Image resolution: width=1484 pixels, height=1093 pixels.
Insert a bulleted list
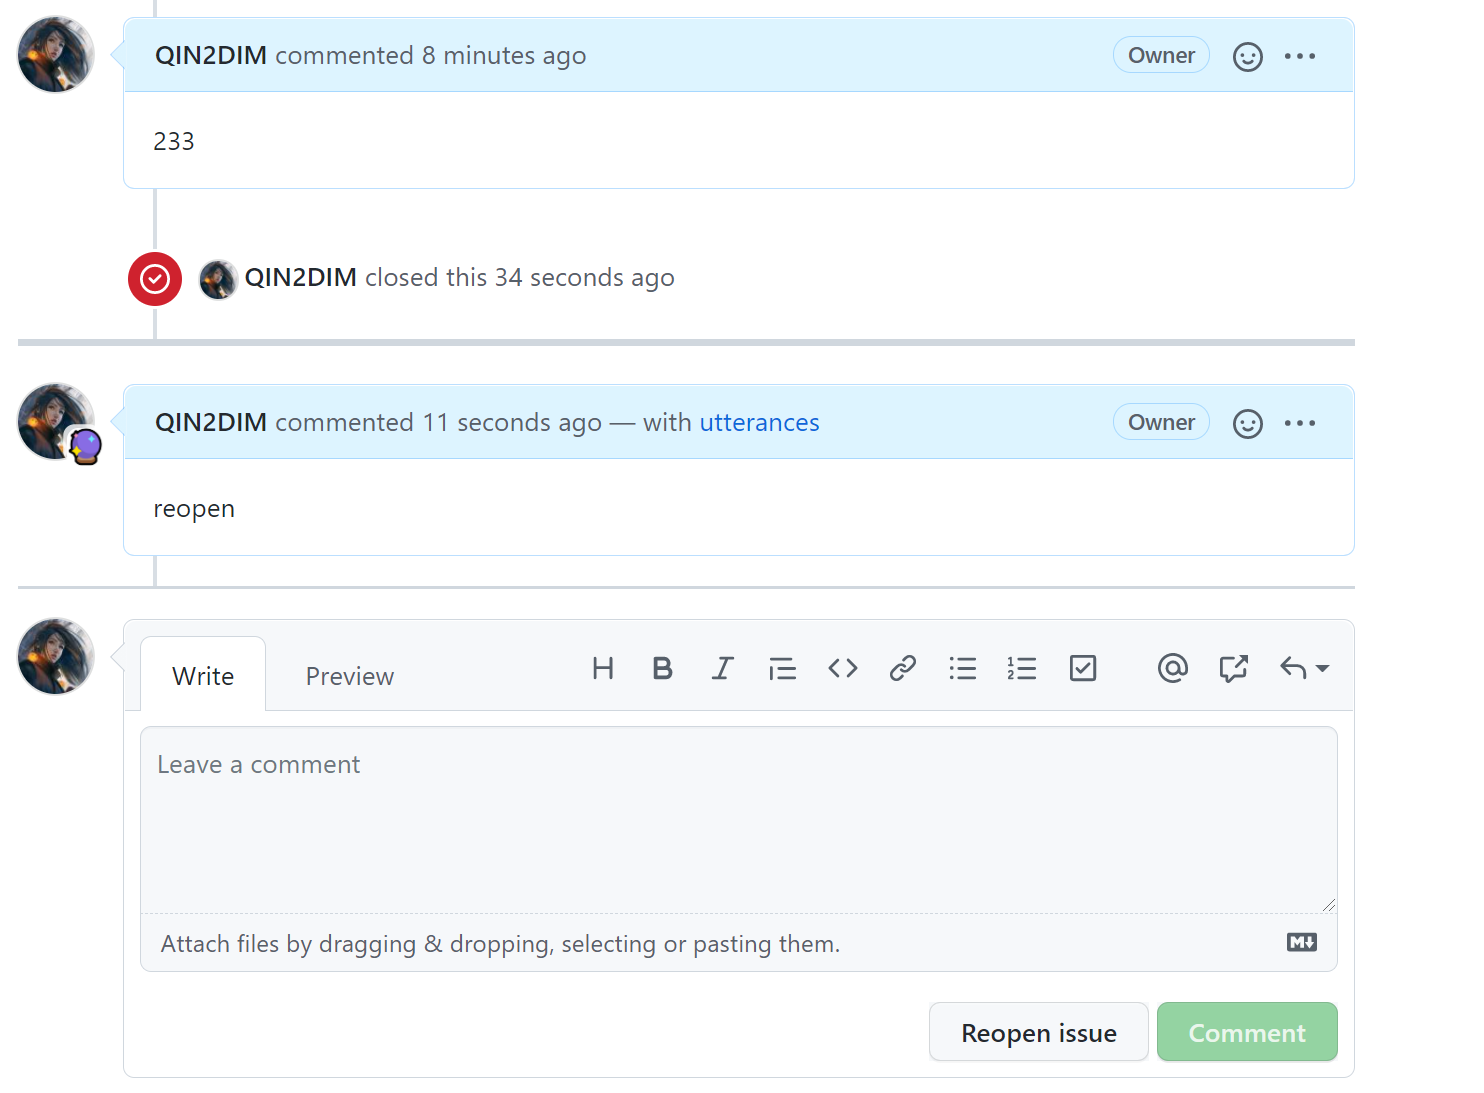coord(962,668)
